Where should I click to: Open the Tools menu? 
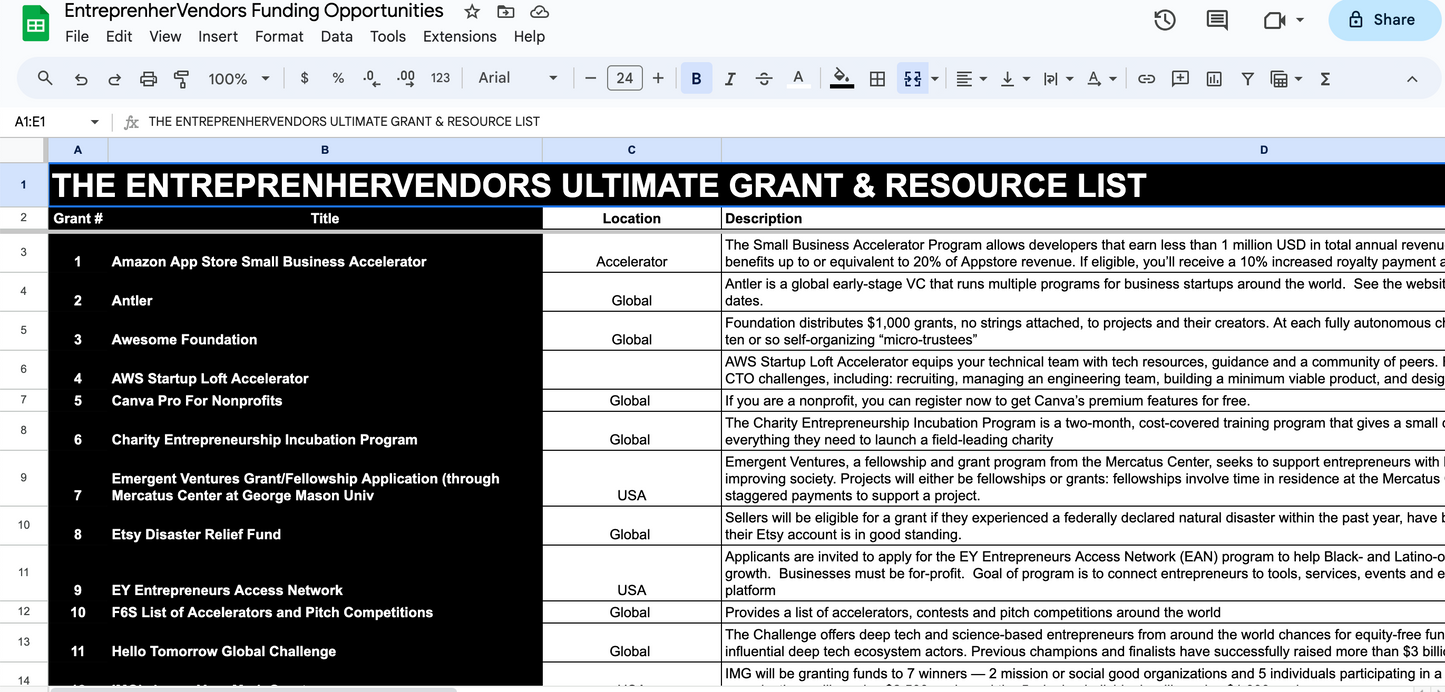[x=388, y=36]
